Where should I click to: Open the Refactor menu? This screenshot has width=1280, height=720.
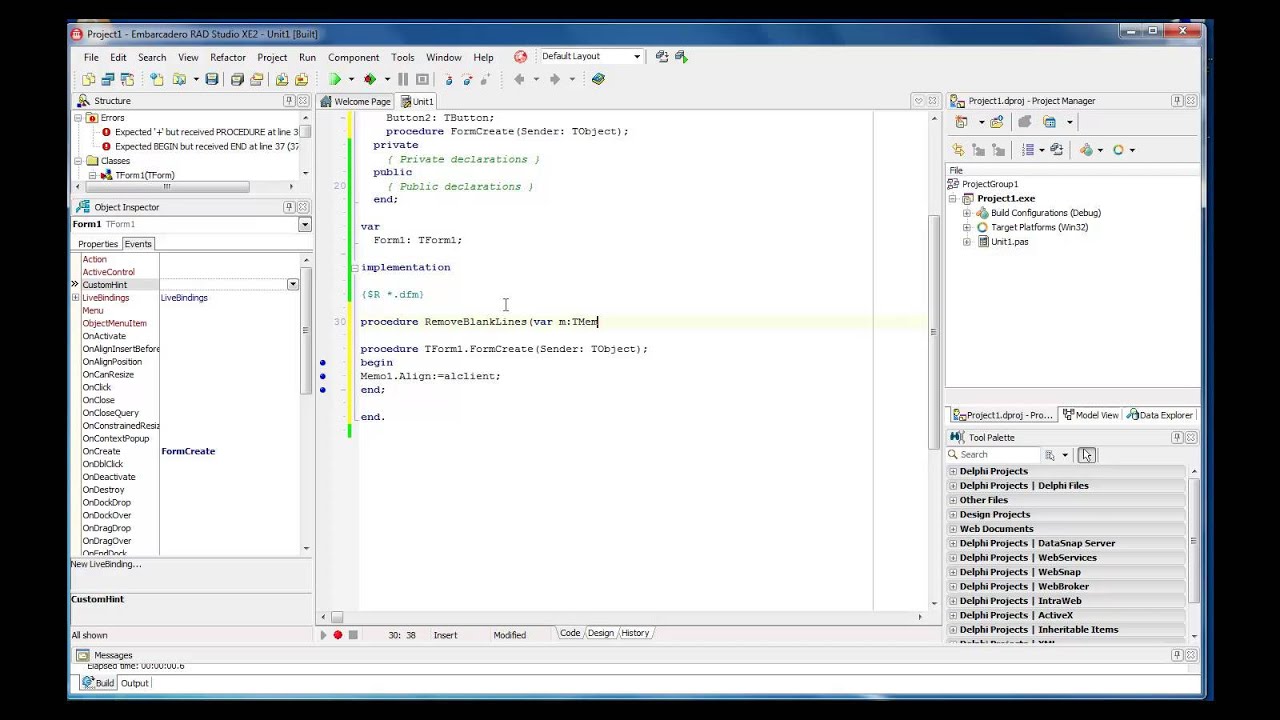click(228, 57)
